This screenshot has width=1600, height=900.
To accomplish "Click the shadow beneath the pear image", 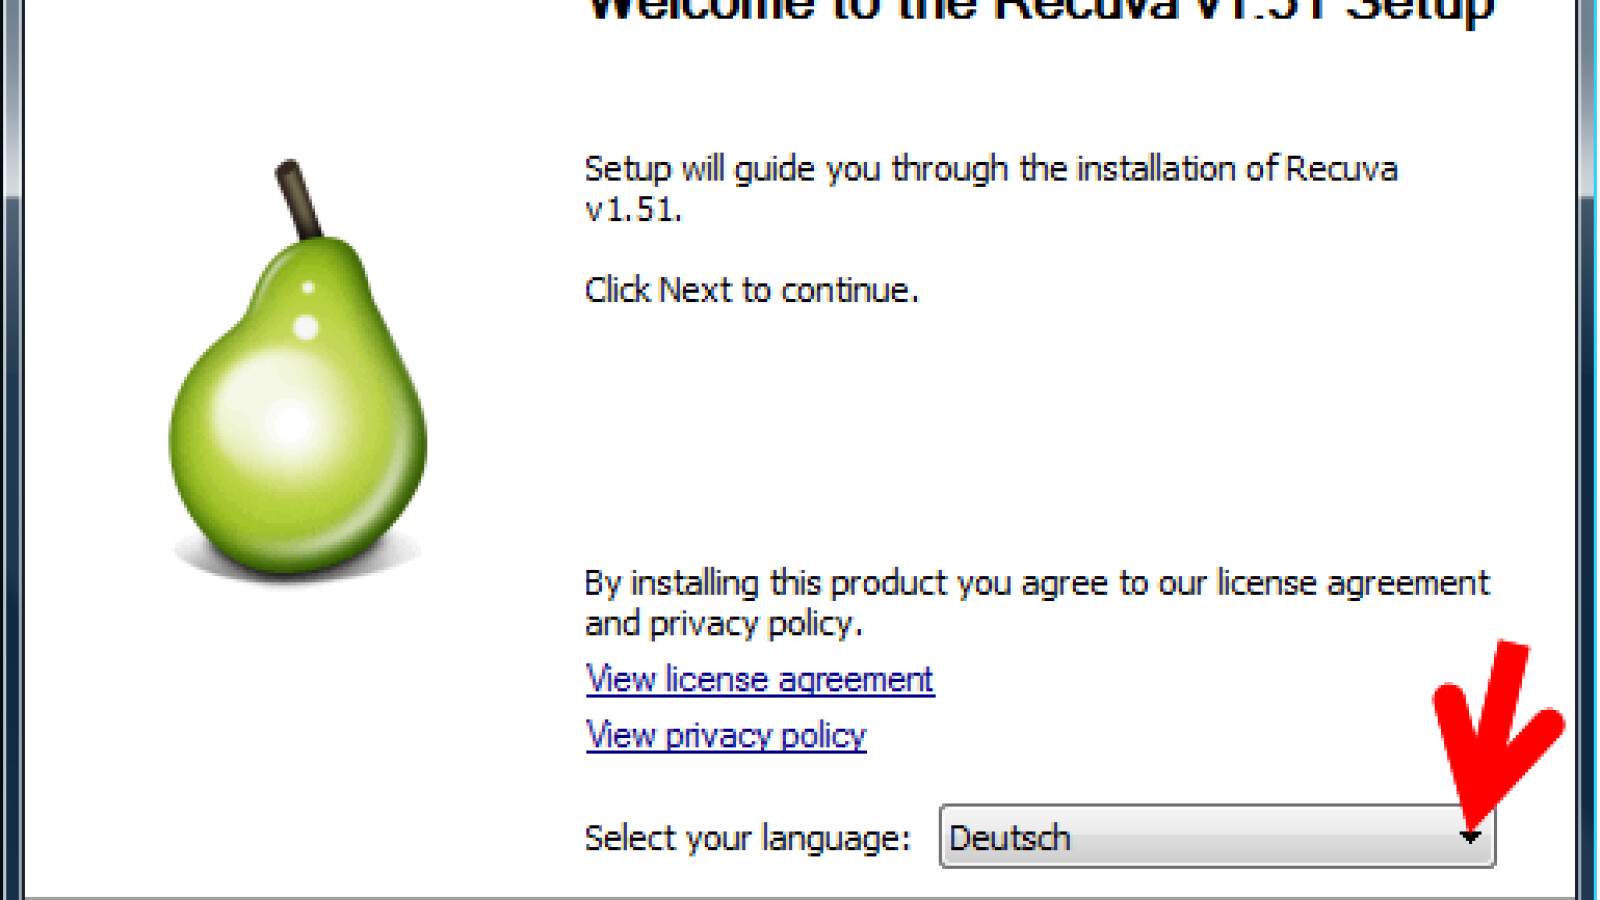I will click(x=298, y=565).
